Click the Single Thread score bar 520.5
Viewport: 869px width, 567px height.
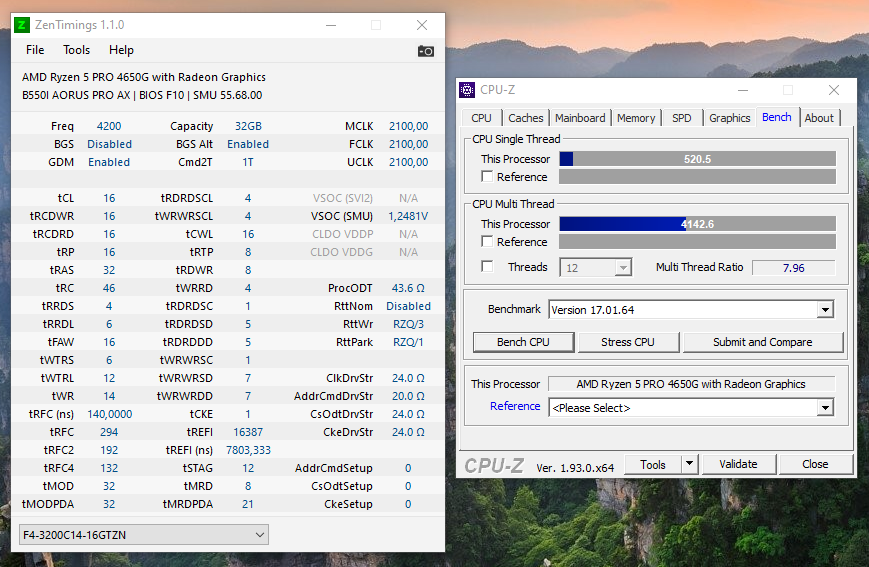point(697,159)
